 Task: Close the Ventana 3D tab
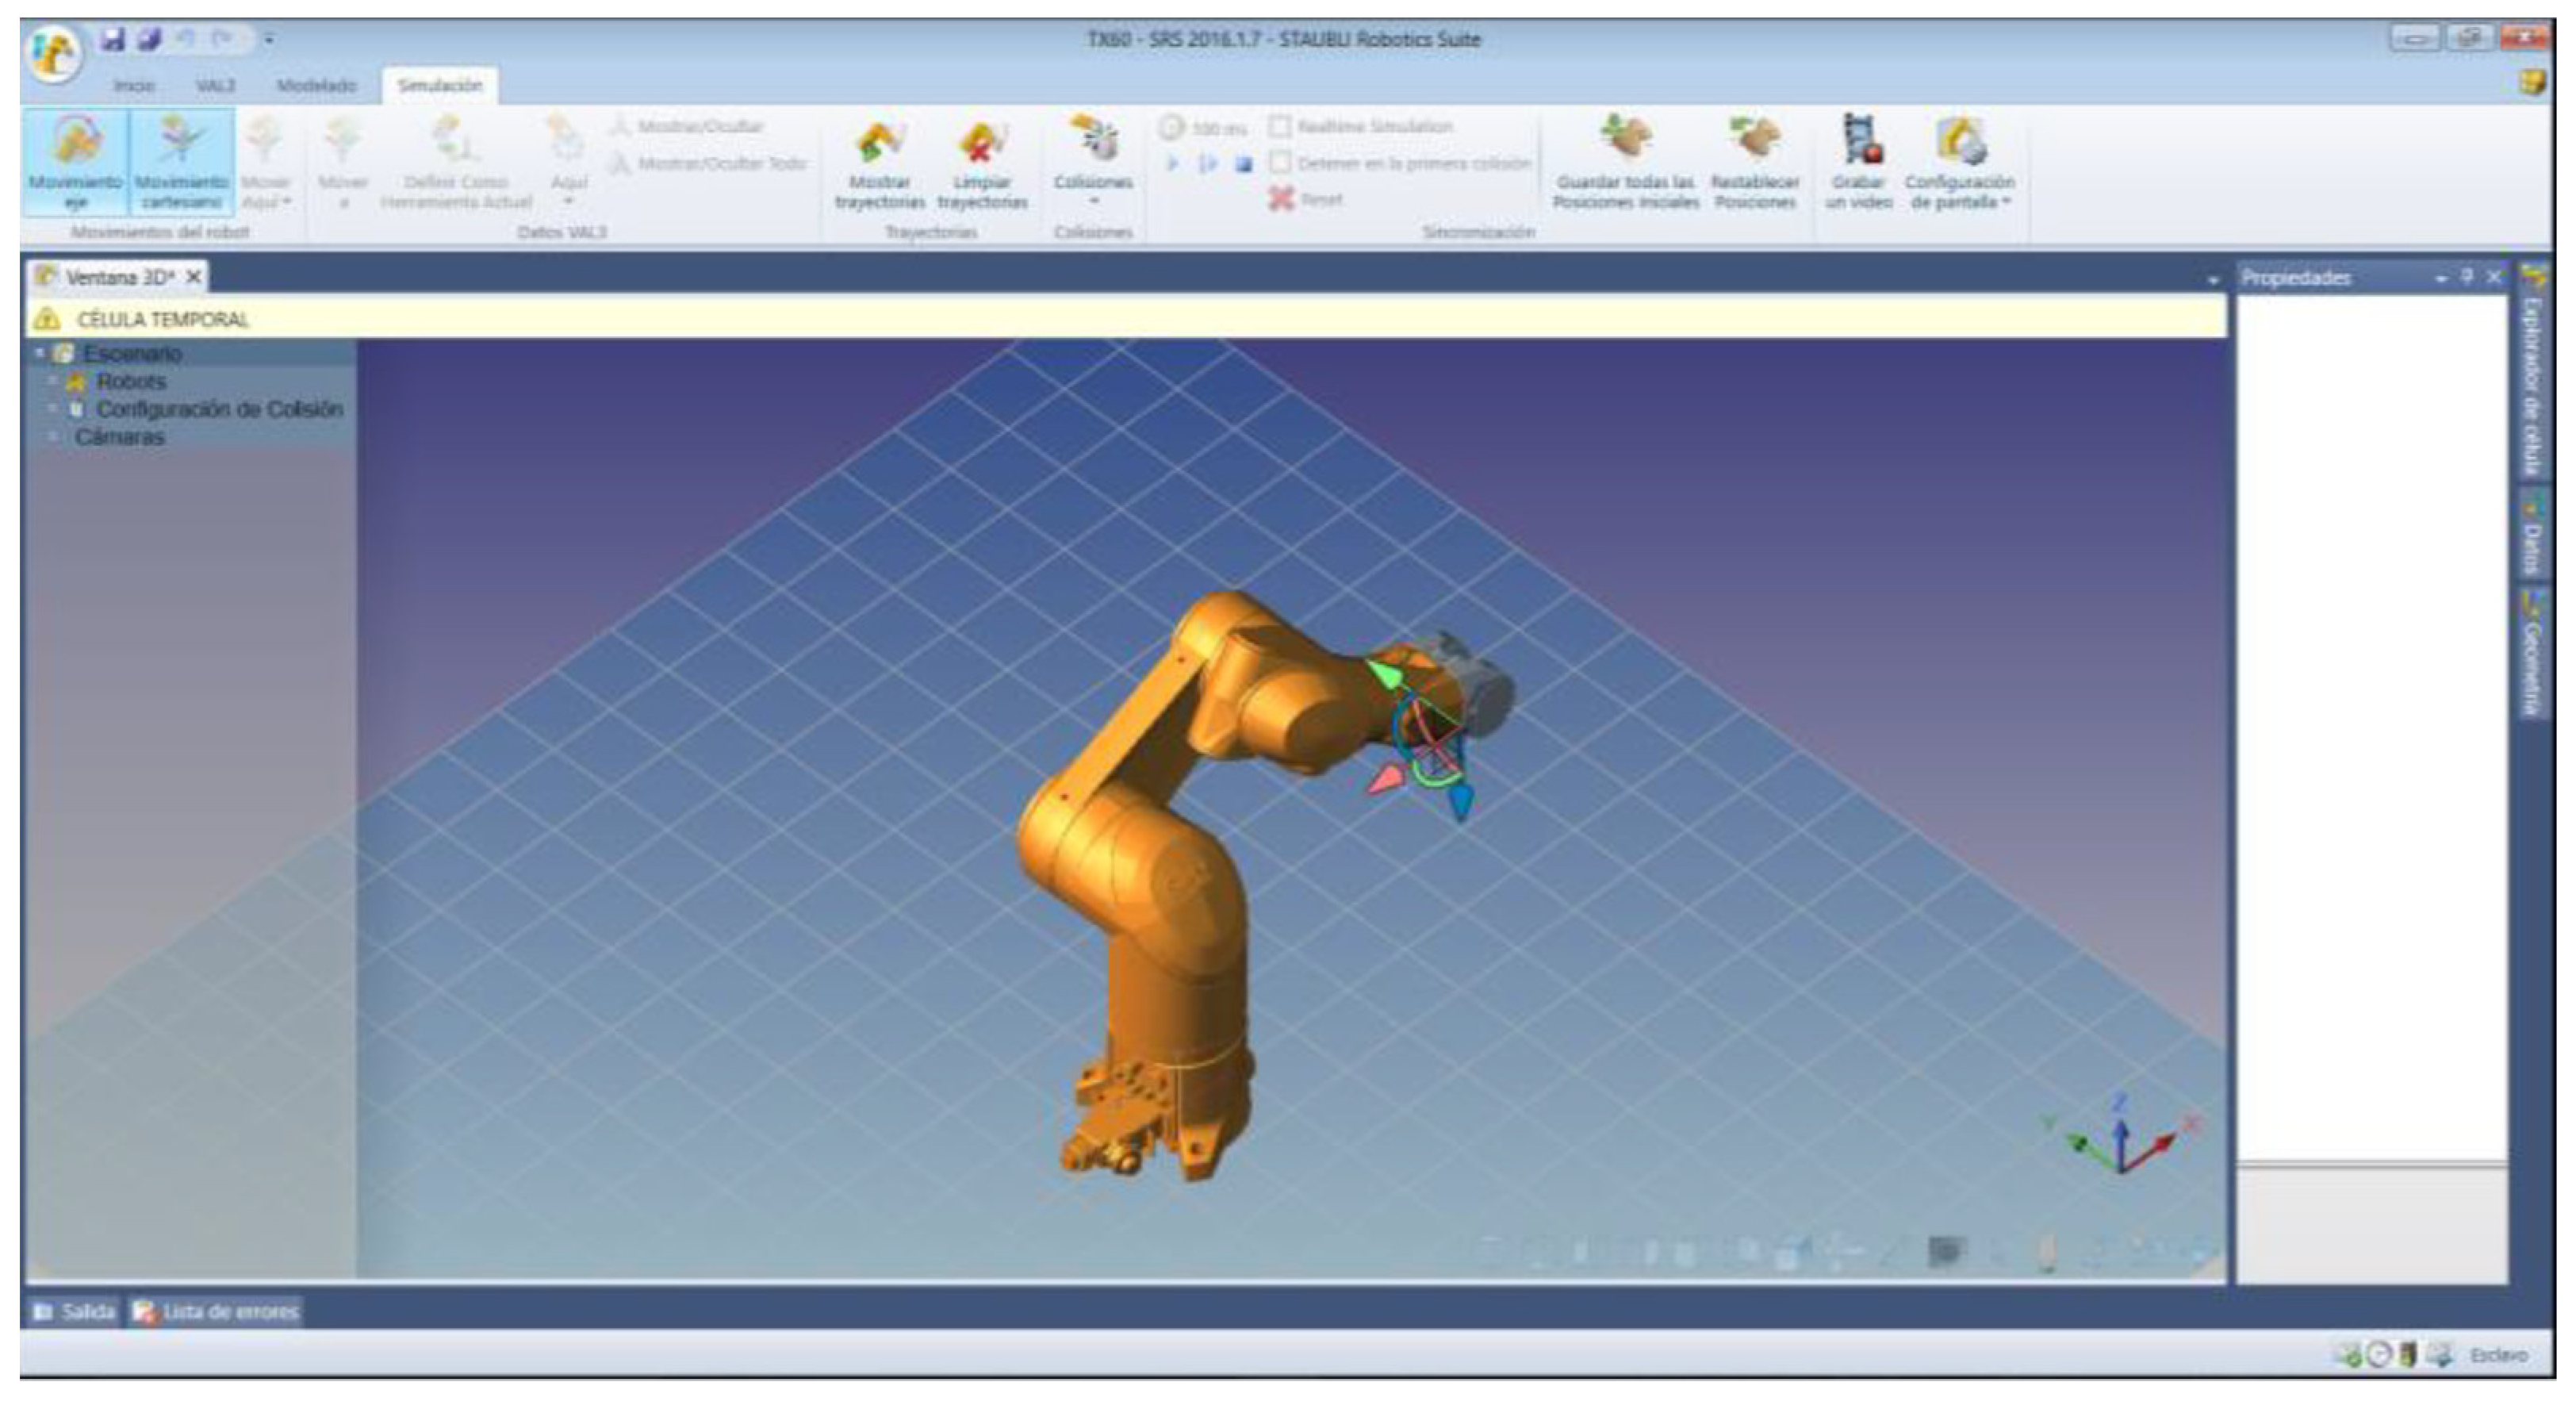pyautogui.click(x=194, y=277)
